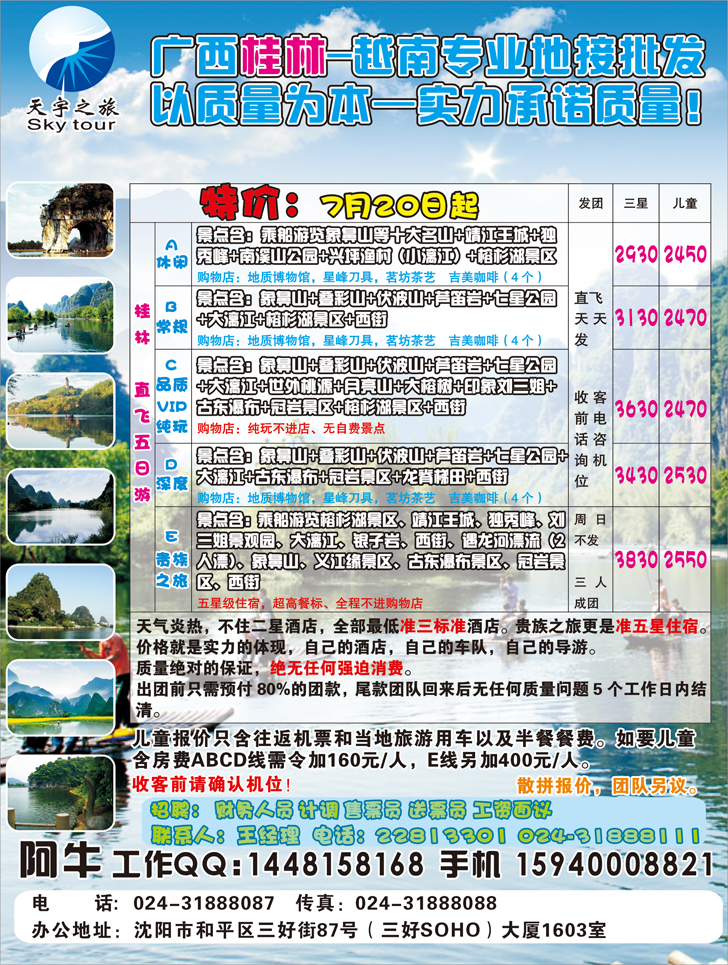Click the 特价 7月20日起 banner
The width and height of the screenshot is (728, 965).
[x=339, y=203]
